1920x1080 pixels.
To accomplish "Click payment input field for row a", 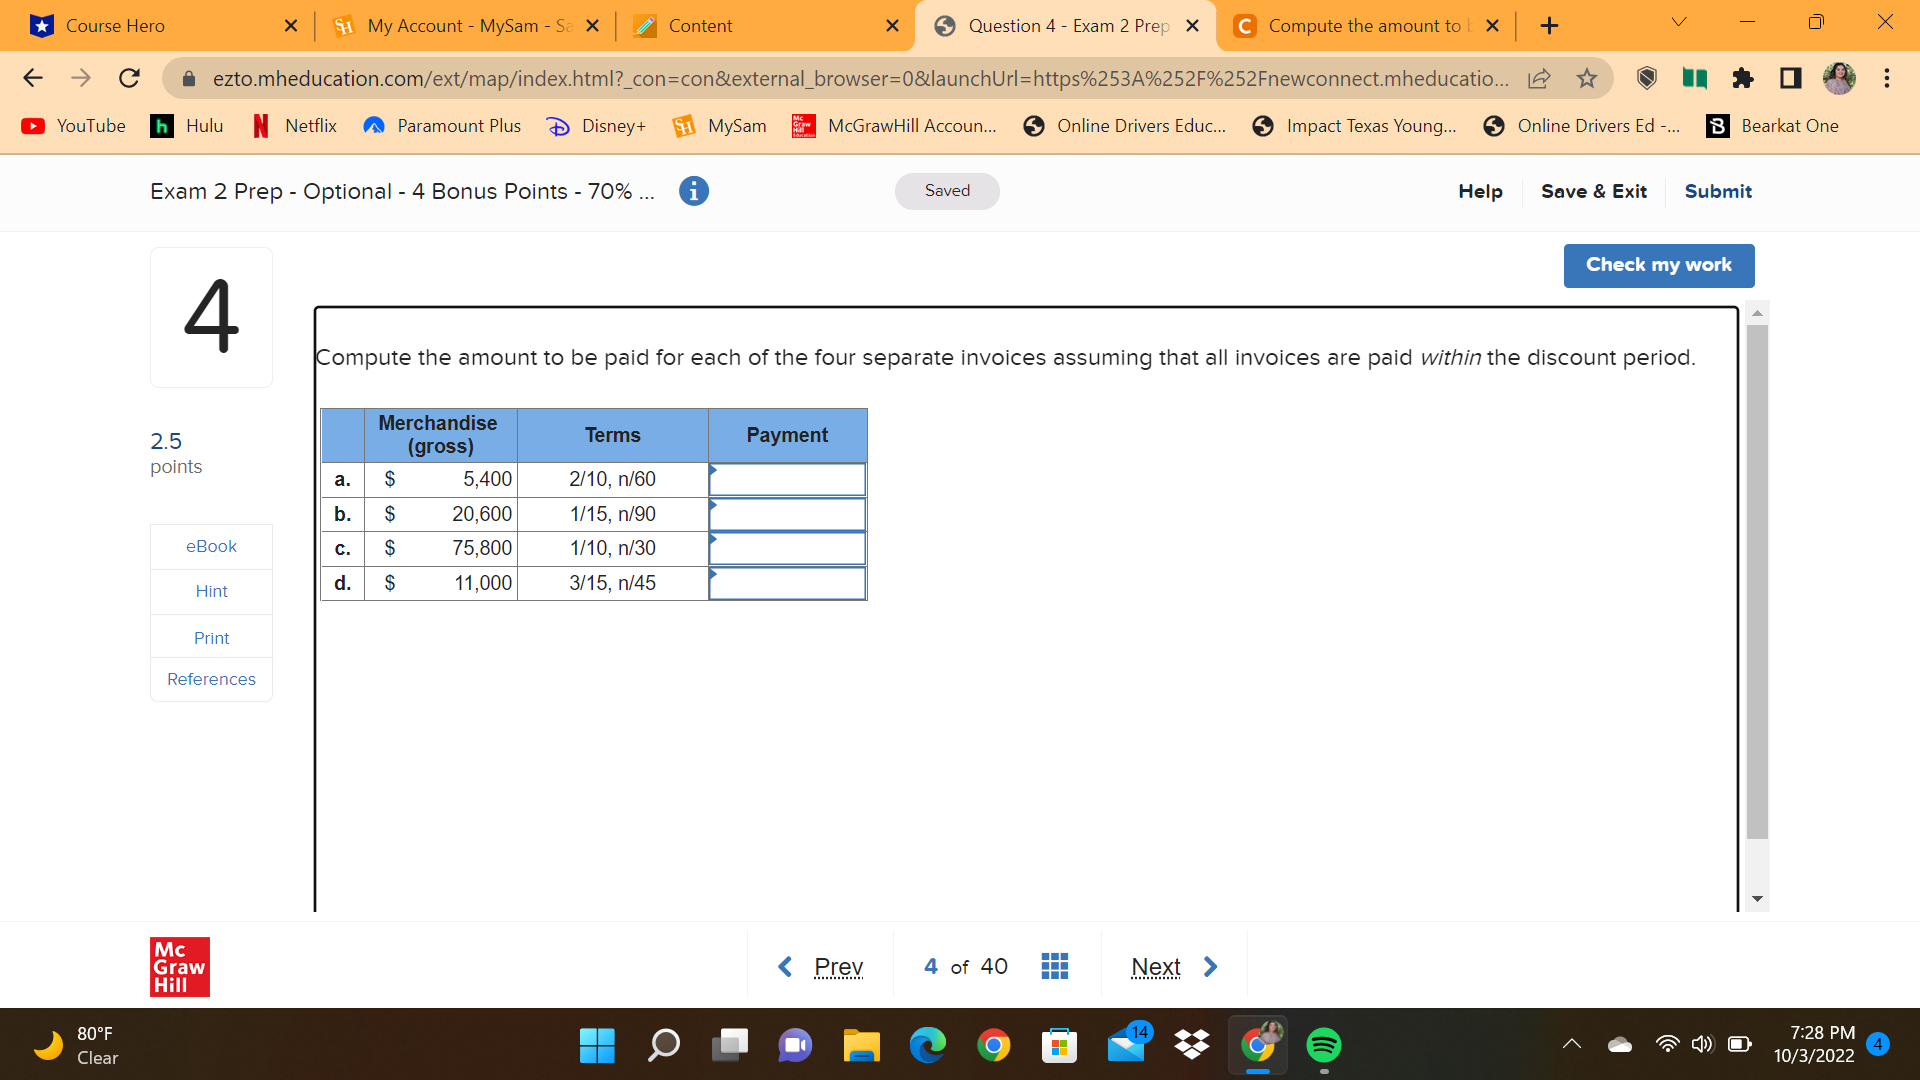I will click(x=787, y=480).
